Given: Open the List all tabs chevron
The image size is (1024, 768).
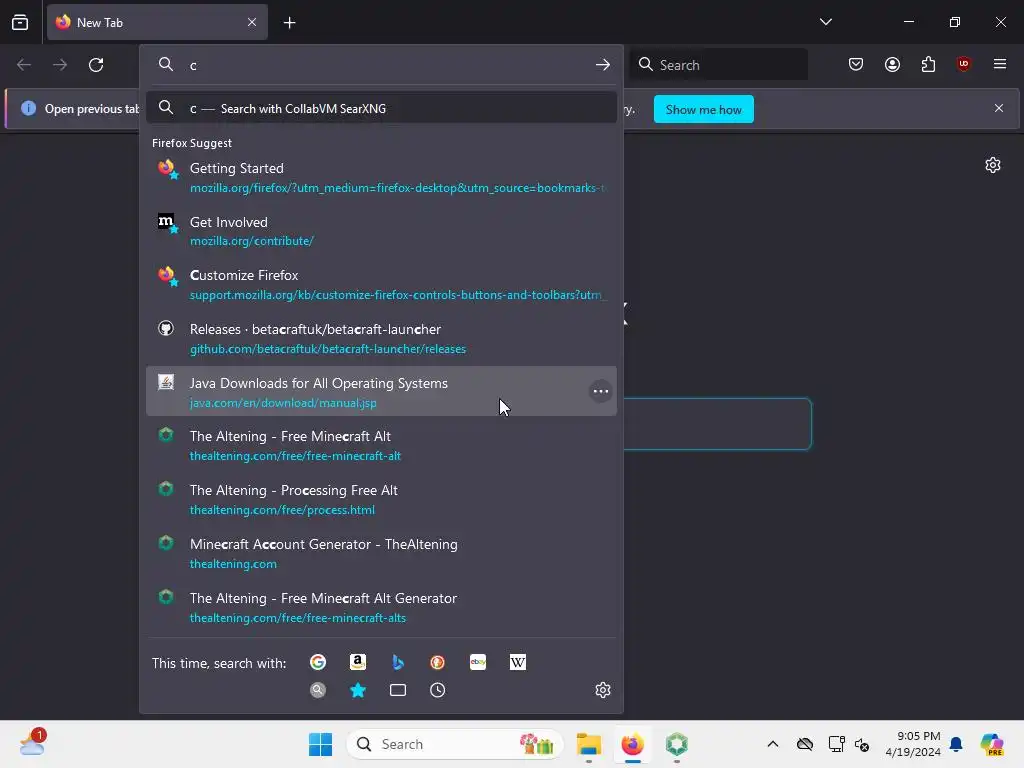Looking at the screenshot, I should [825, 22].
